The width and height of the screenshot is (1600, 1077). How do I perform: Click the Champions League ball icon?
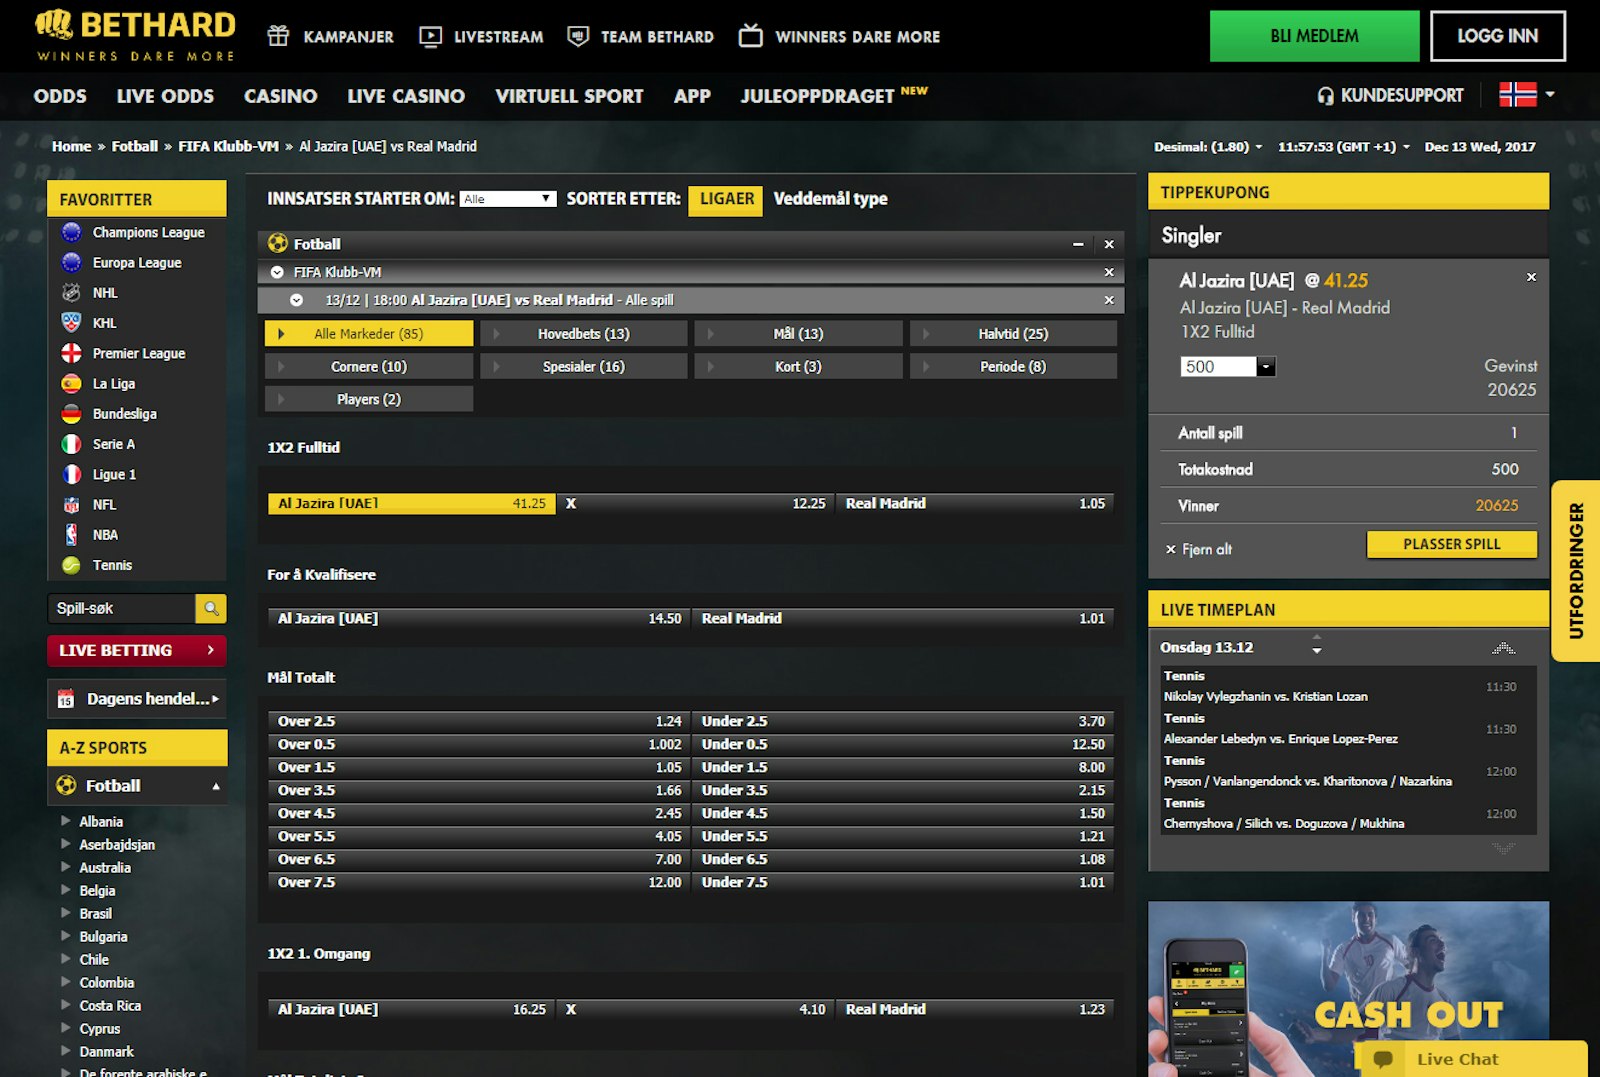pos(71,232)
